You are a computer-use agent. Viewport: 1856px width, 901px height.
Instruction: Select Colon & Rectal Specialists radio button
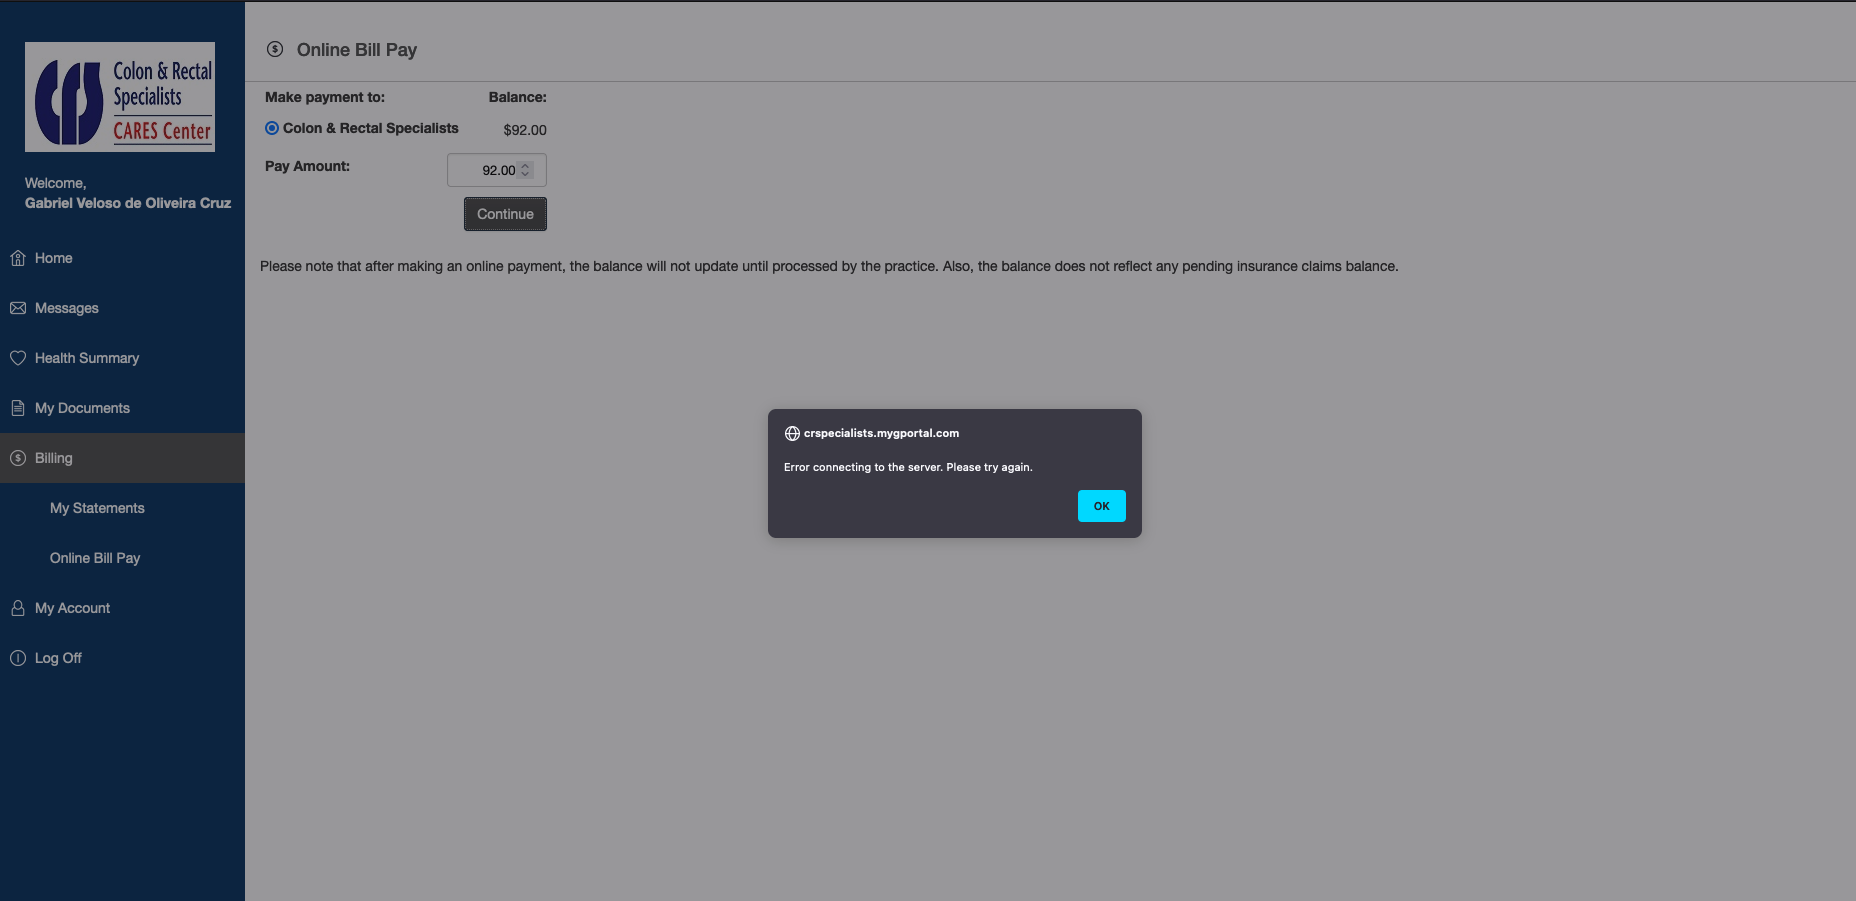[x=272, y=128]
